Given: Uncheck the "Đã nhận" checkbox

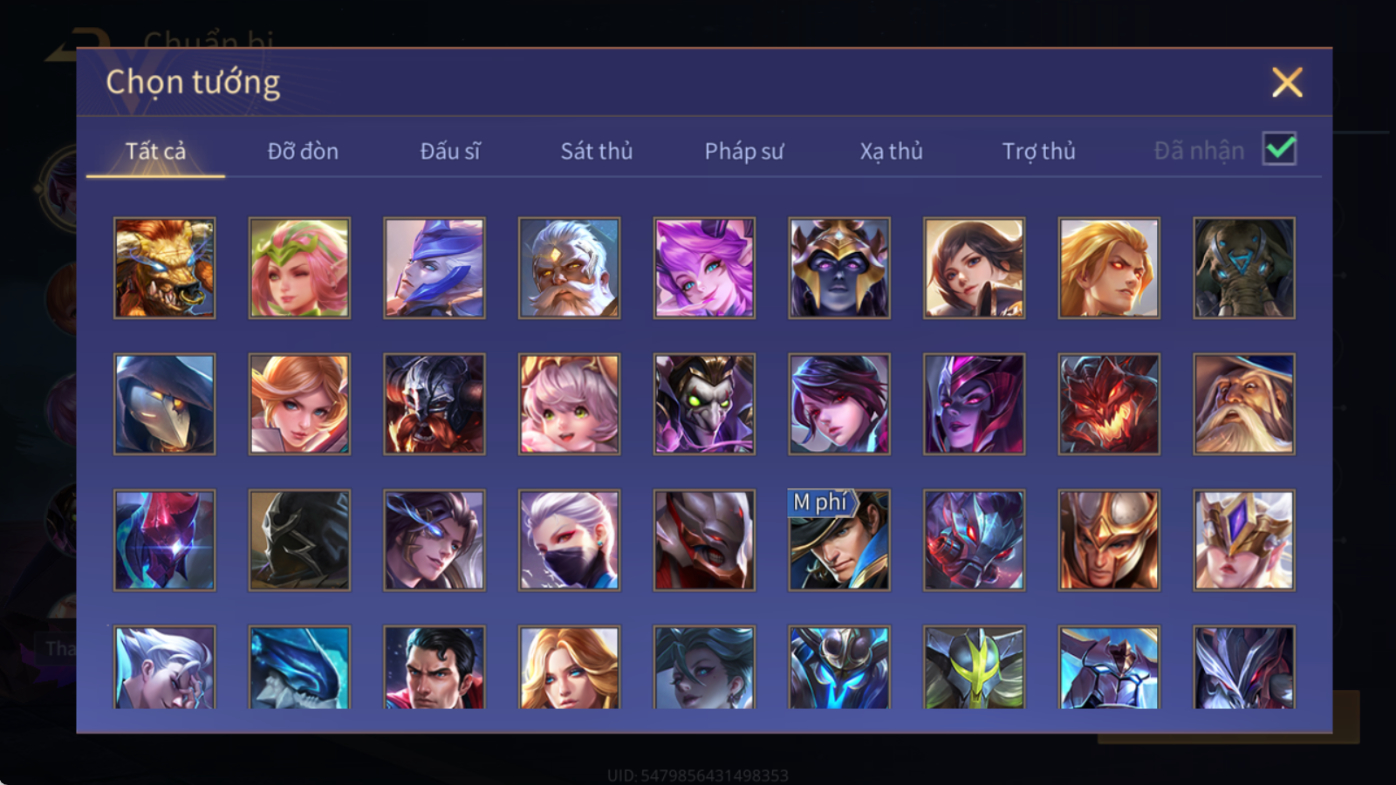Looking at the screenshot, I should click(1280, 149).
